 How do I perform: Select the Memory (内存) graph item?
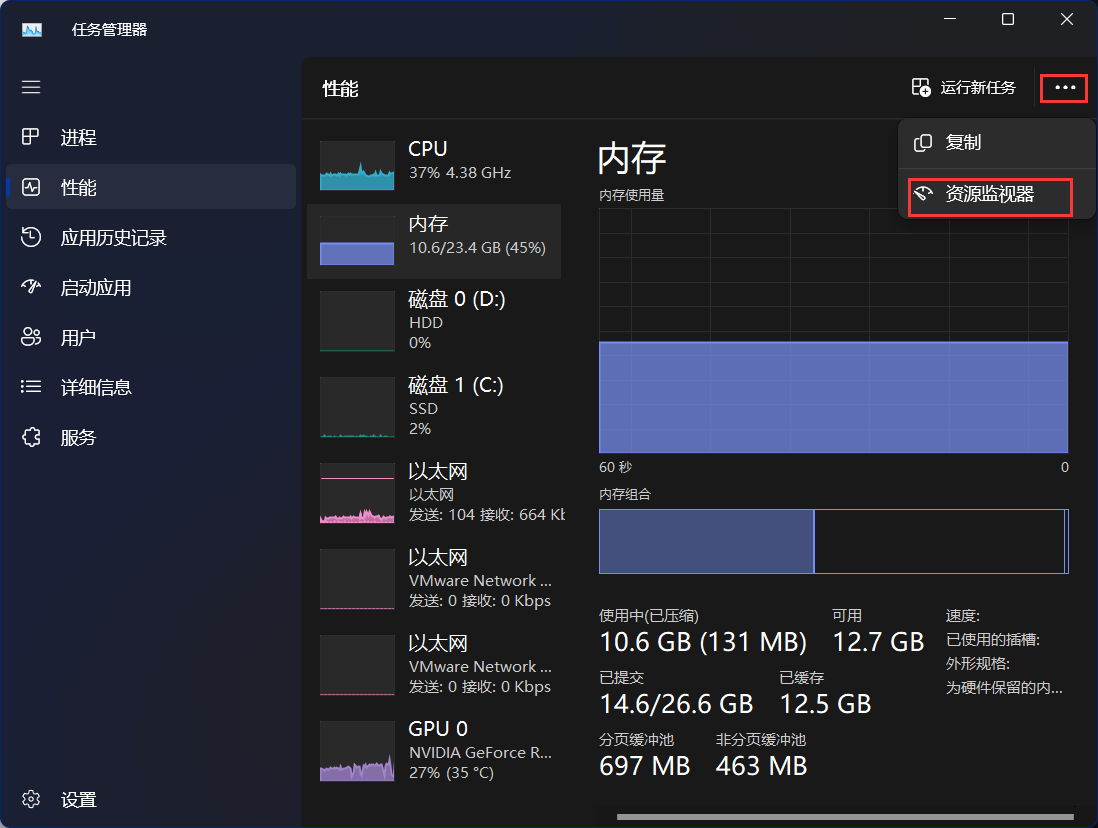tap(357, 241)
